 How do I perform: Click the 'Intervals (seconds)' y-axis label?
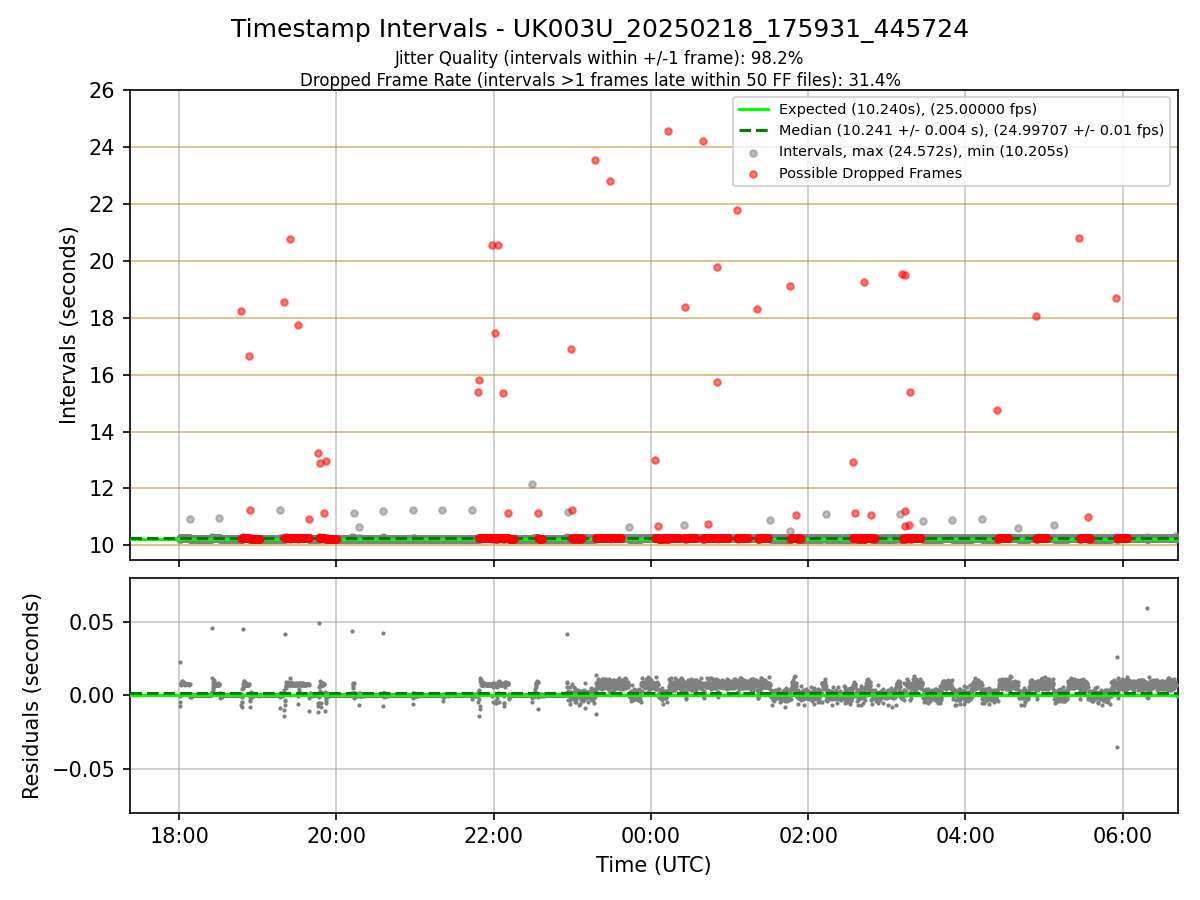pos(68,325)
